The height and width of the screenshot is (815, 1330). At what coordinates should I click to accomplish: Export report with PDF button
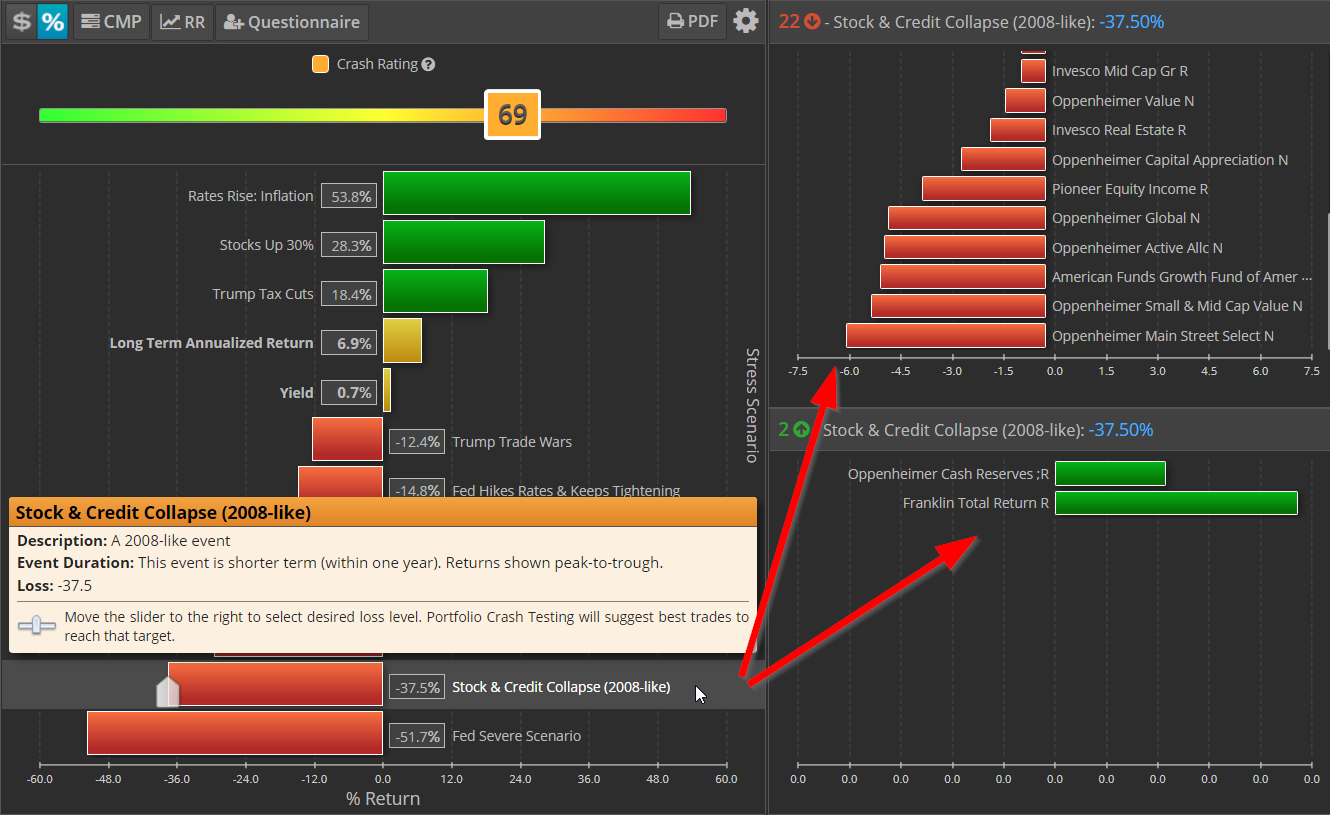tap(692, 21)
